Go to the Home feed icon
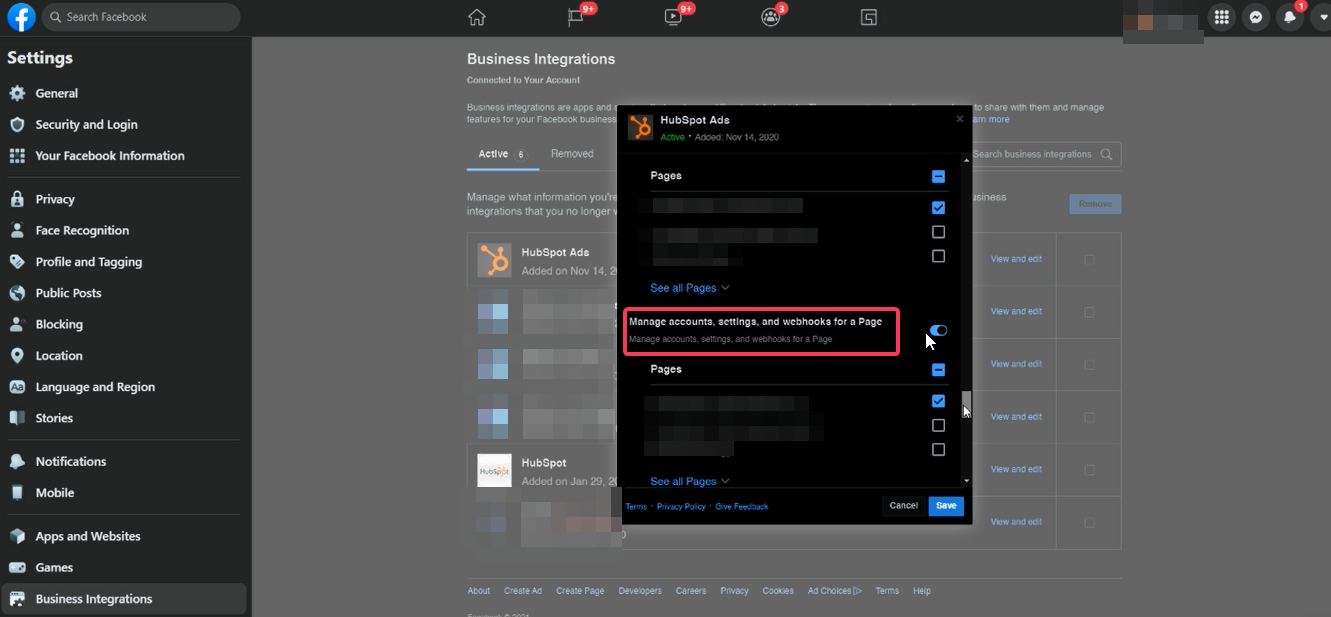 (477, 17)
